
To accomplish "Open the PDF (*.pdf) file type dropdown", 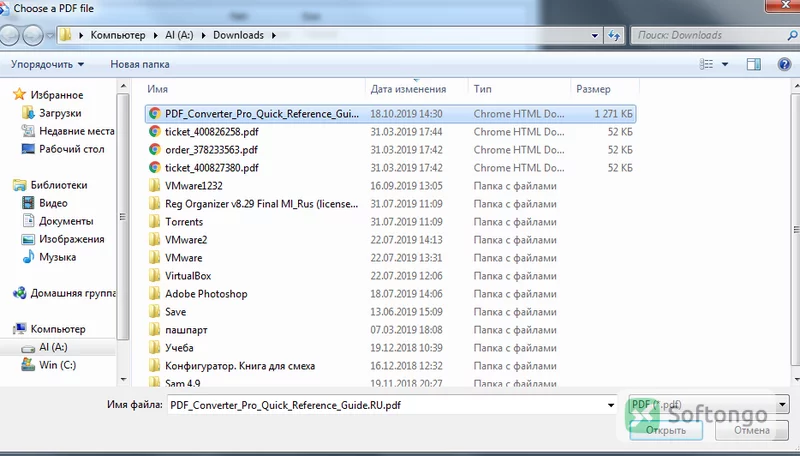I will 709,404.
